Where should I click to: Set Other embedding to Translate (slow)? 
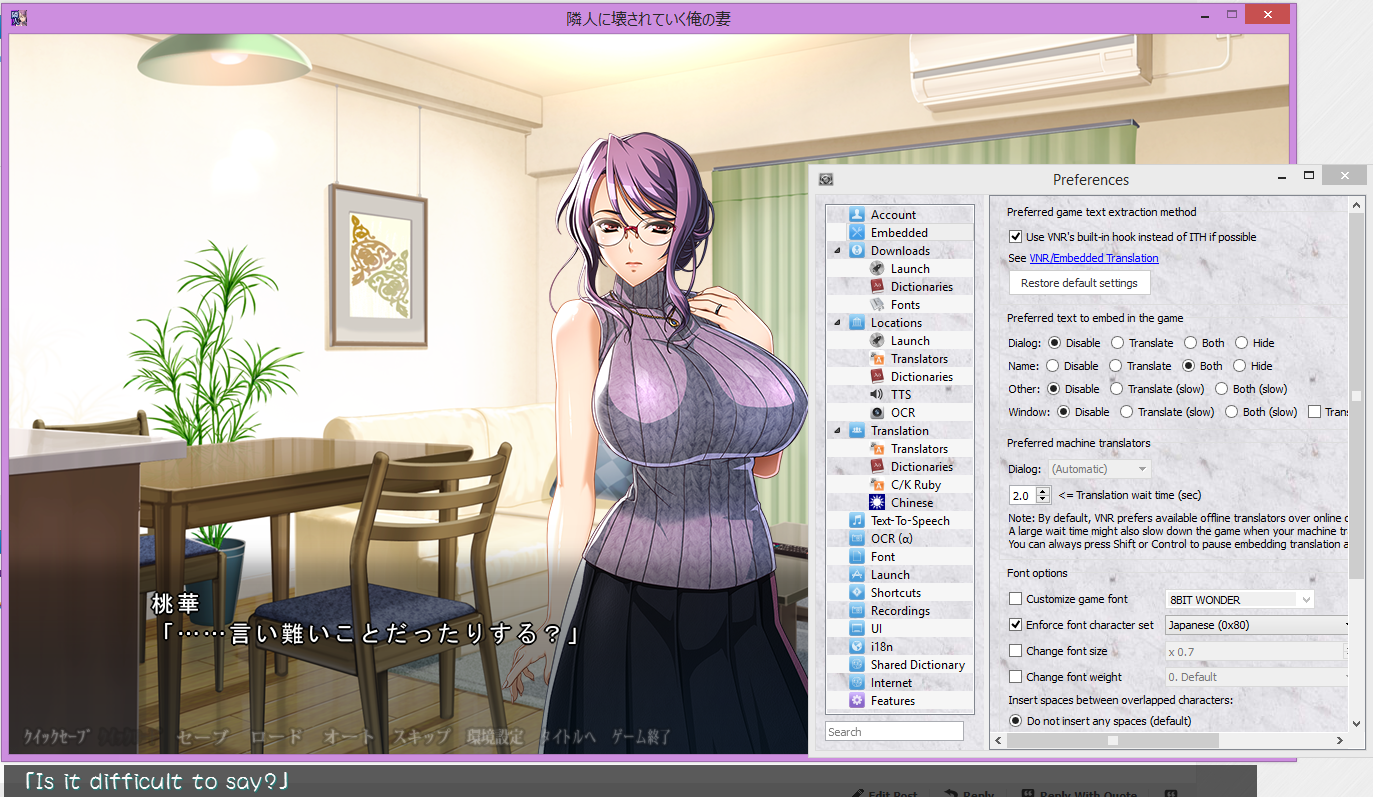(1117, 389)
